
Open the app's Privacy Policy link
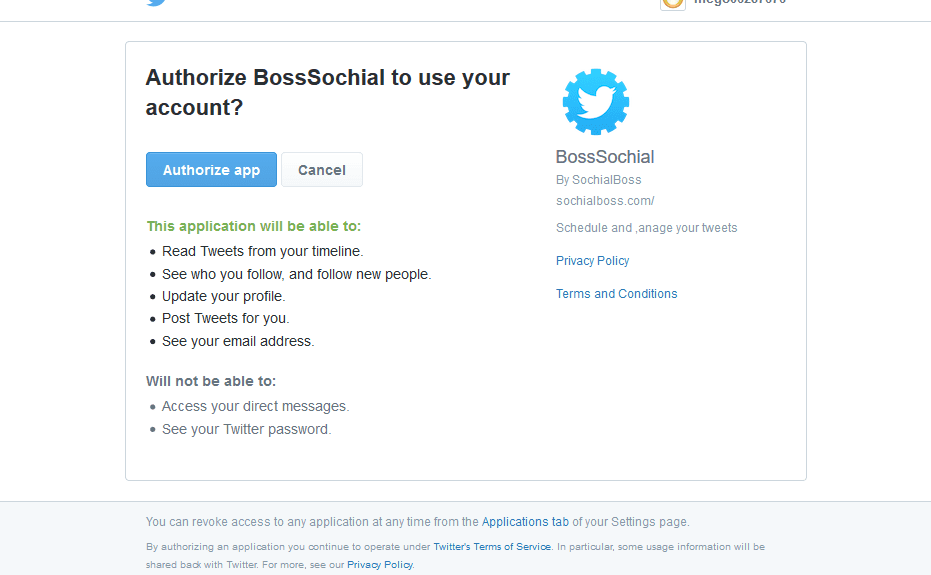(593, 261)
